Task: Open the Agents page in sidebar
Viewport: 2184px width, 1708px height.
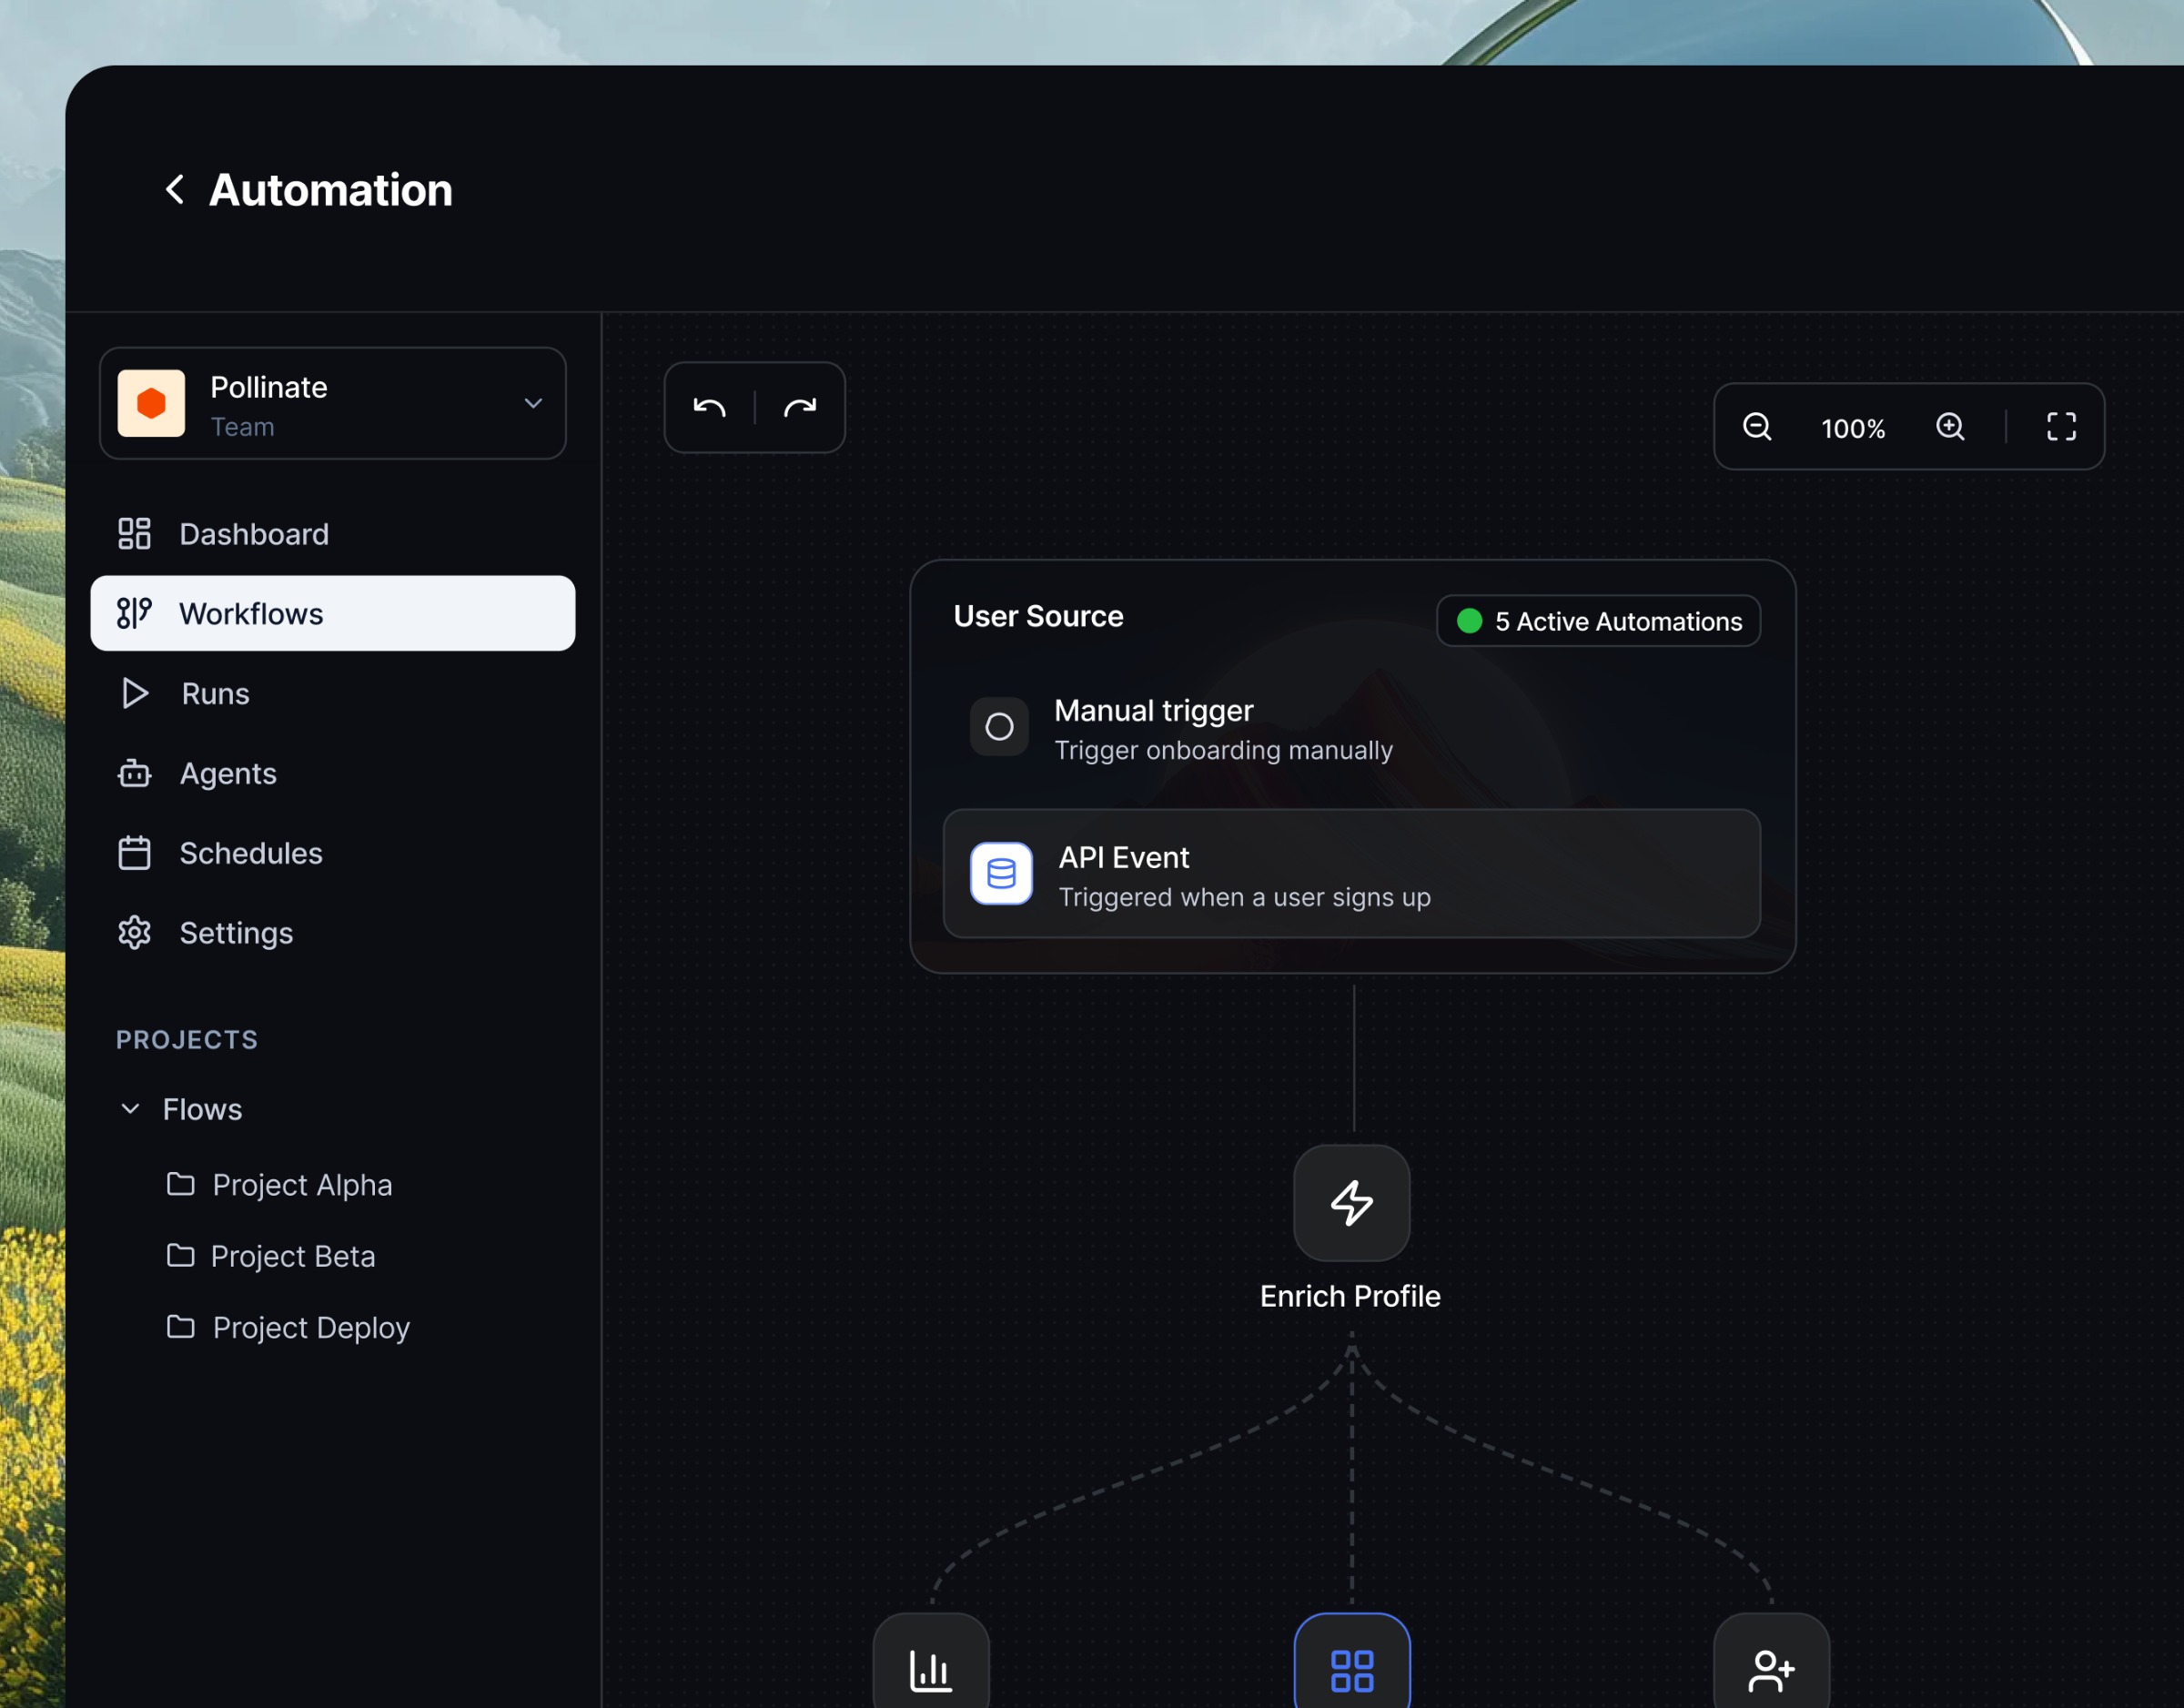Action: click(227, 774)
